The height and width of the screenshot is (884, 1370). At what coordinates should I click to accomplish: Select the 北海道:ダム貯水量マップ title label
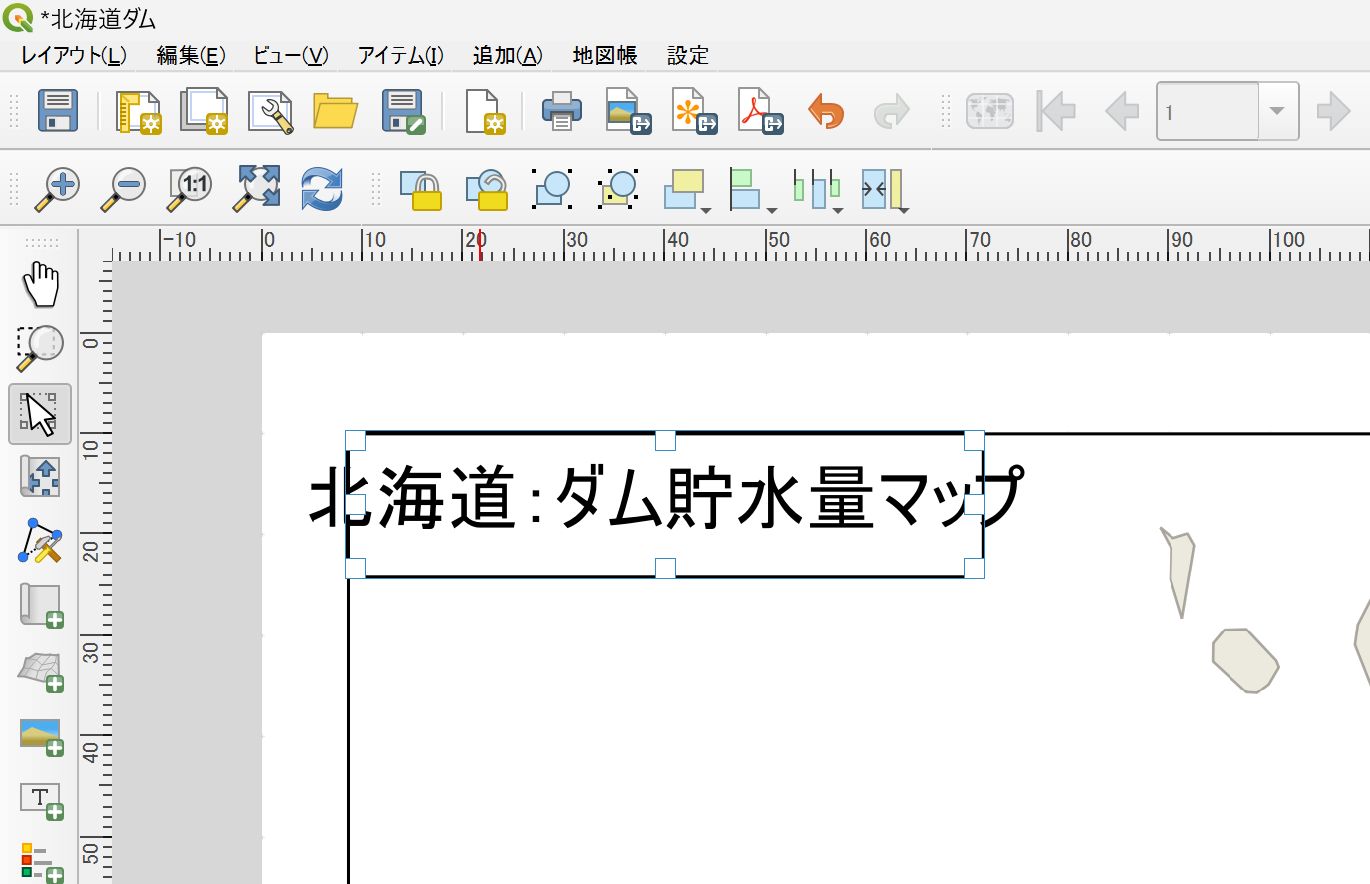click(x=665, y=505)
